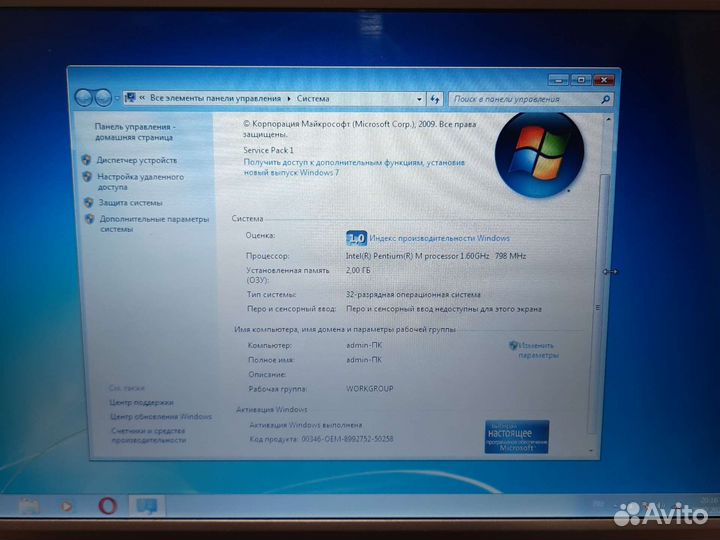
Task: Open address bar history dropdown arrow
Action: point(419,99)
